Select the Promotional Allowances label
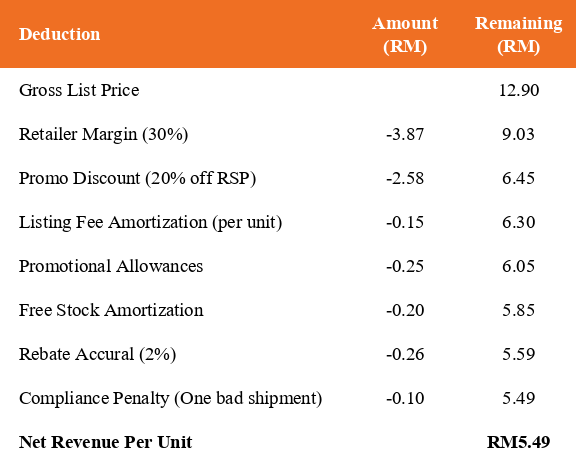This screenshot has width=576, height=464. pyautogui.click(x=111, y=266)
